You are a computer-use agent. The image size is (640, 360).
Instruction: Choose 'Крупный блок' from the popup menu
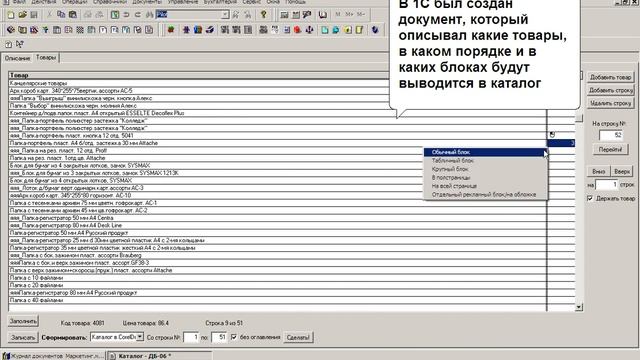click(485, 169)
